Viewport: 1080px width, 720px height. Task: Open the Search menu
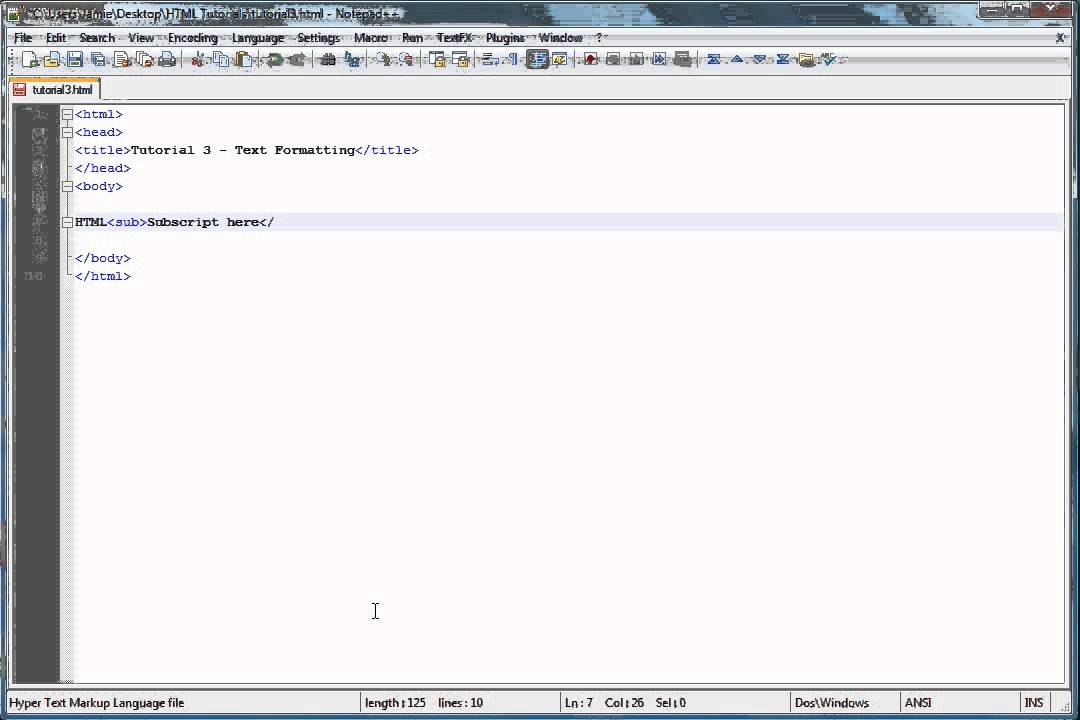(97, 38)
